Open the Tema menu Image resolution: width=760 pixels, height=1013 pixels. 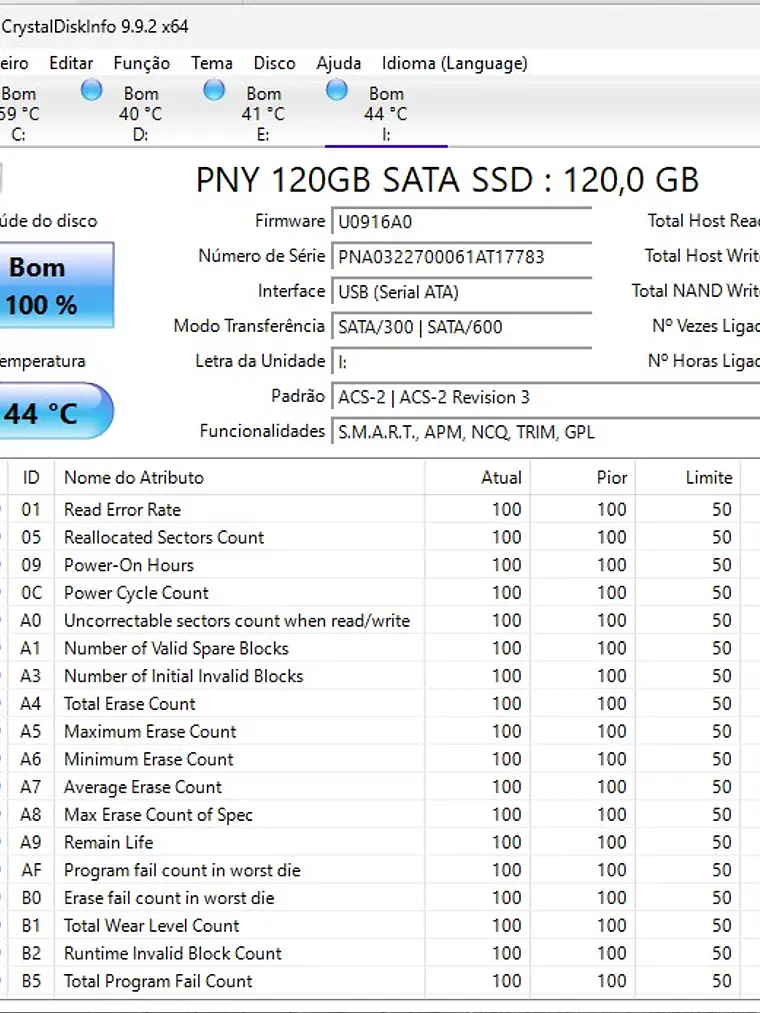pyautogui.click(x=211, y=63)
